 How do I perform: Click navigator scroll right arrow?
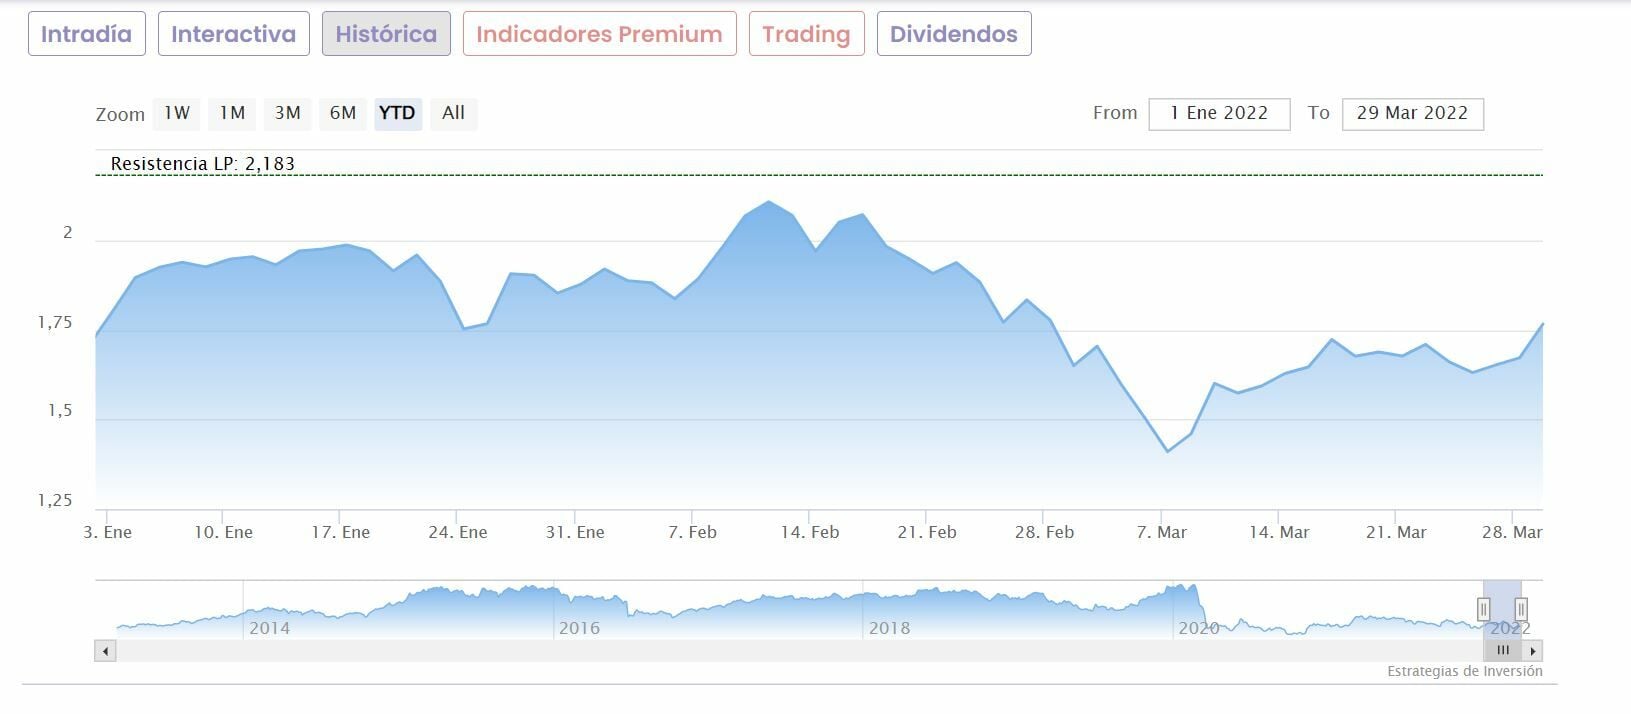(x=1533, y=651)
